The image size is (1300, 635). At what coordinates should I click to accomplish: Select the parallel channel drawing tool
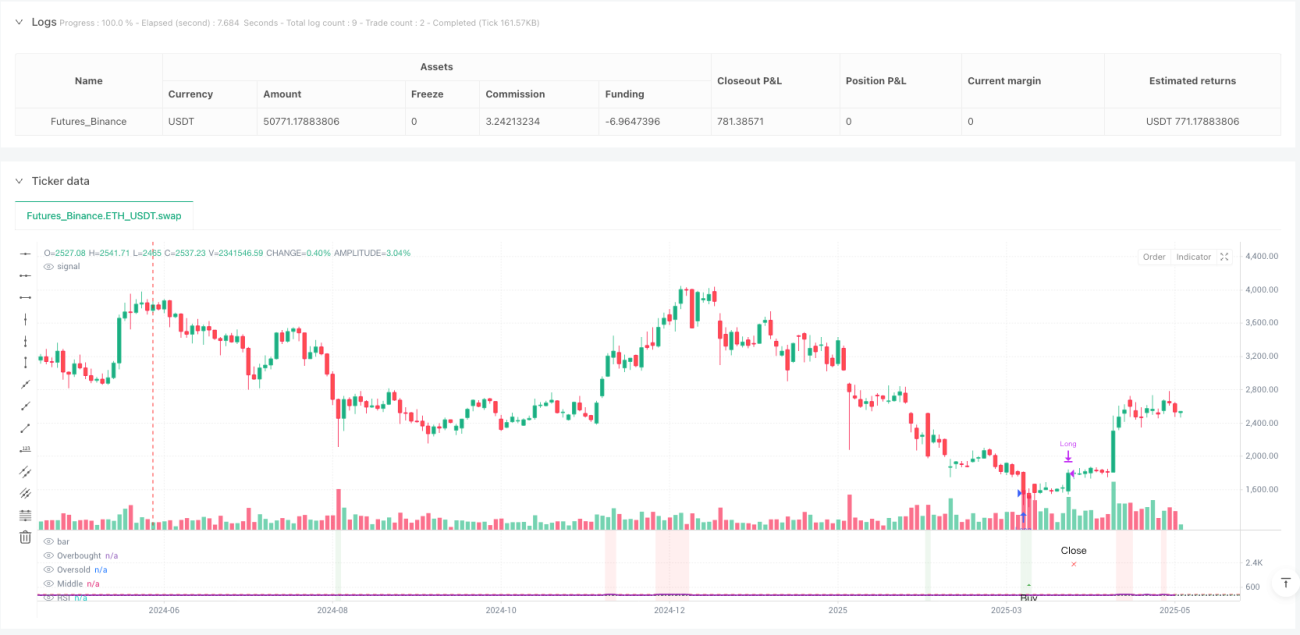25,472
